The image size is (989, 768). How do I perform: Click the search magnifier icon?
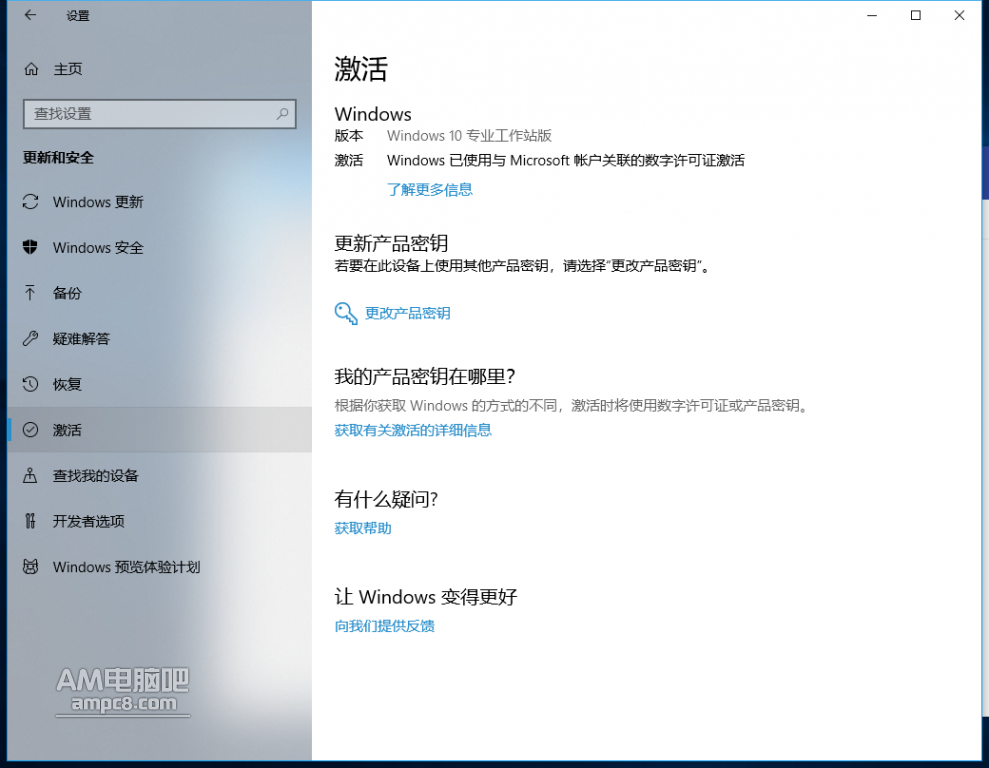point(283,113)
